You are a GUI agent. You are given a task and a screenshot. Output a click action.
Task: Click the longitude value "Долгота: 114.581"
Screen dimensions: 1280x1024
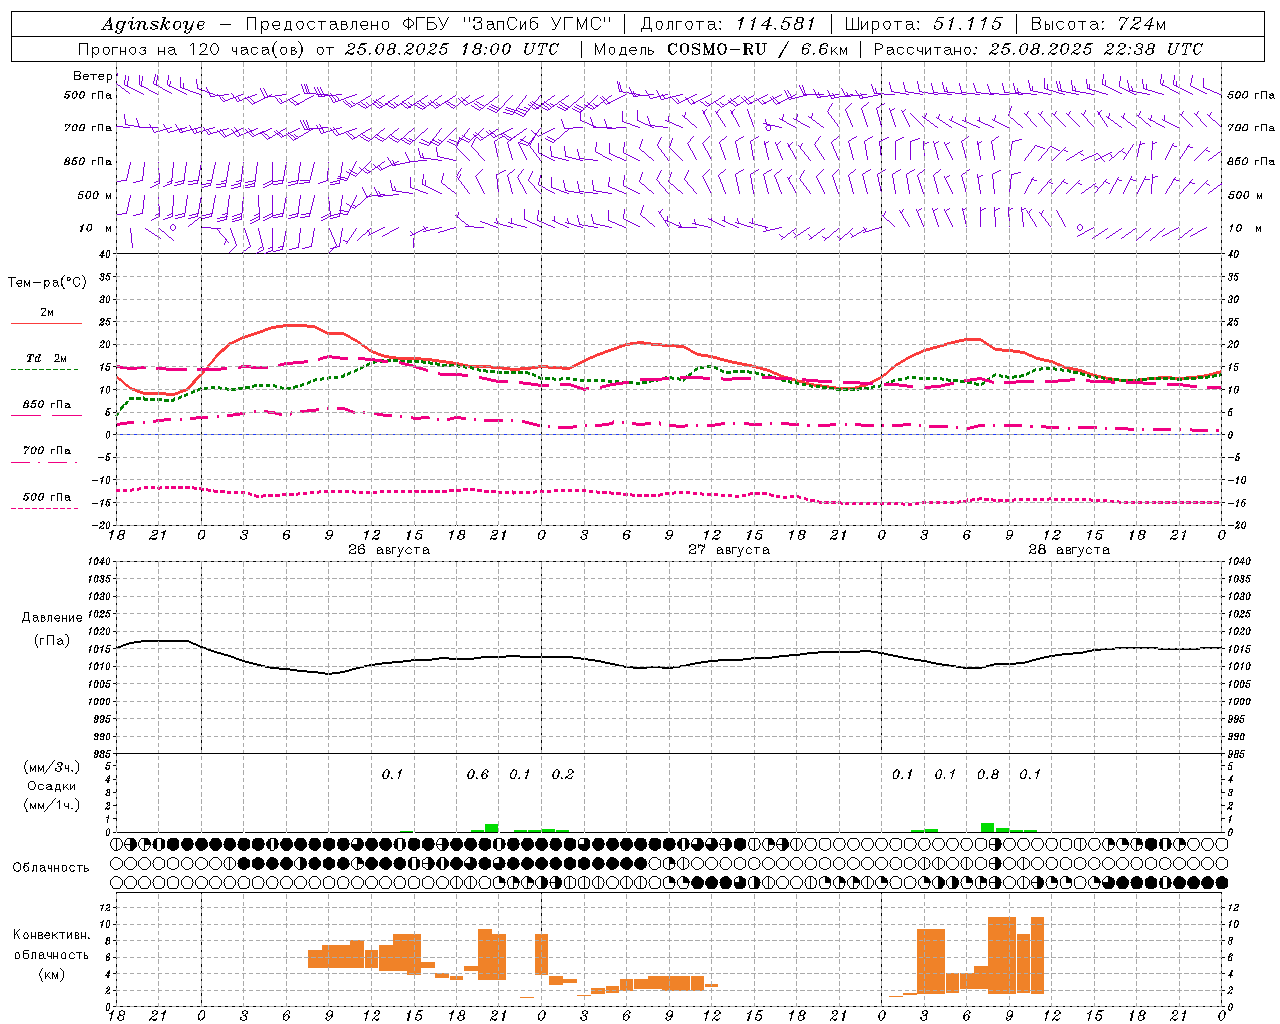click(x=728, y=24)
